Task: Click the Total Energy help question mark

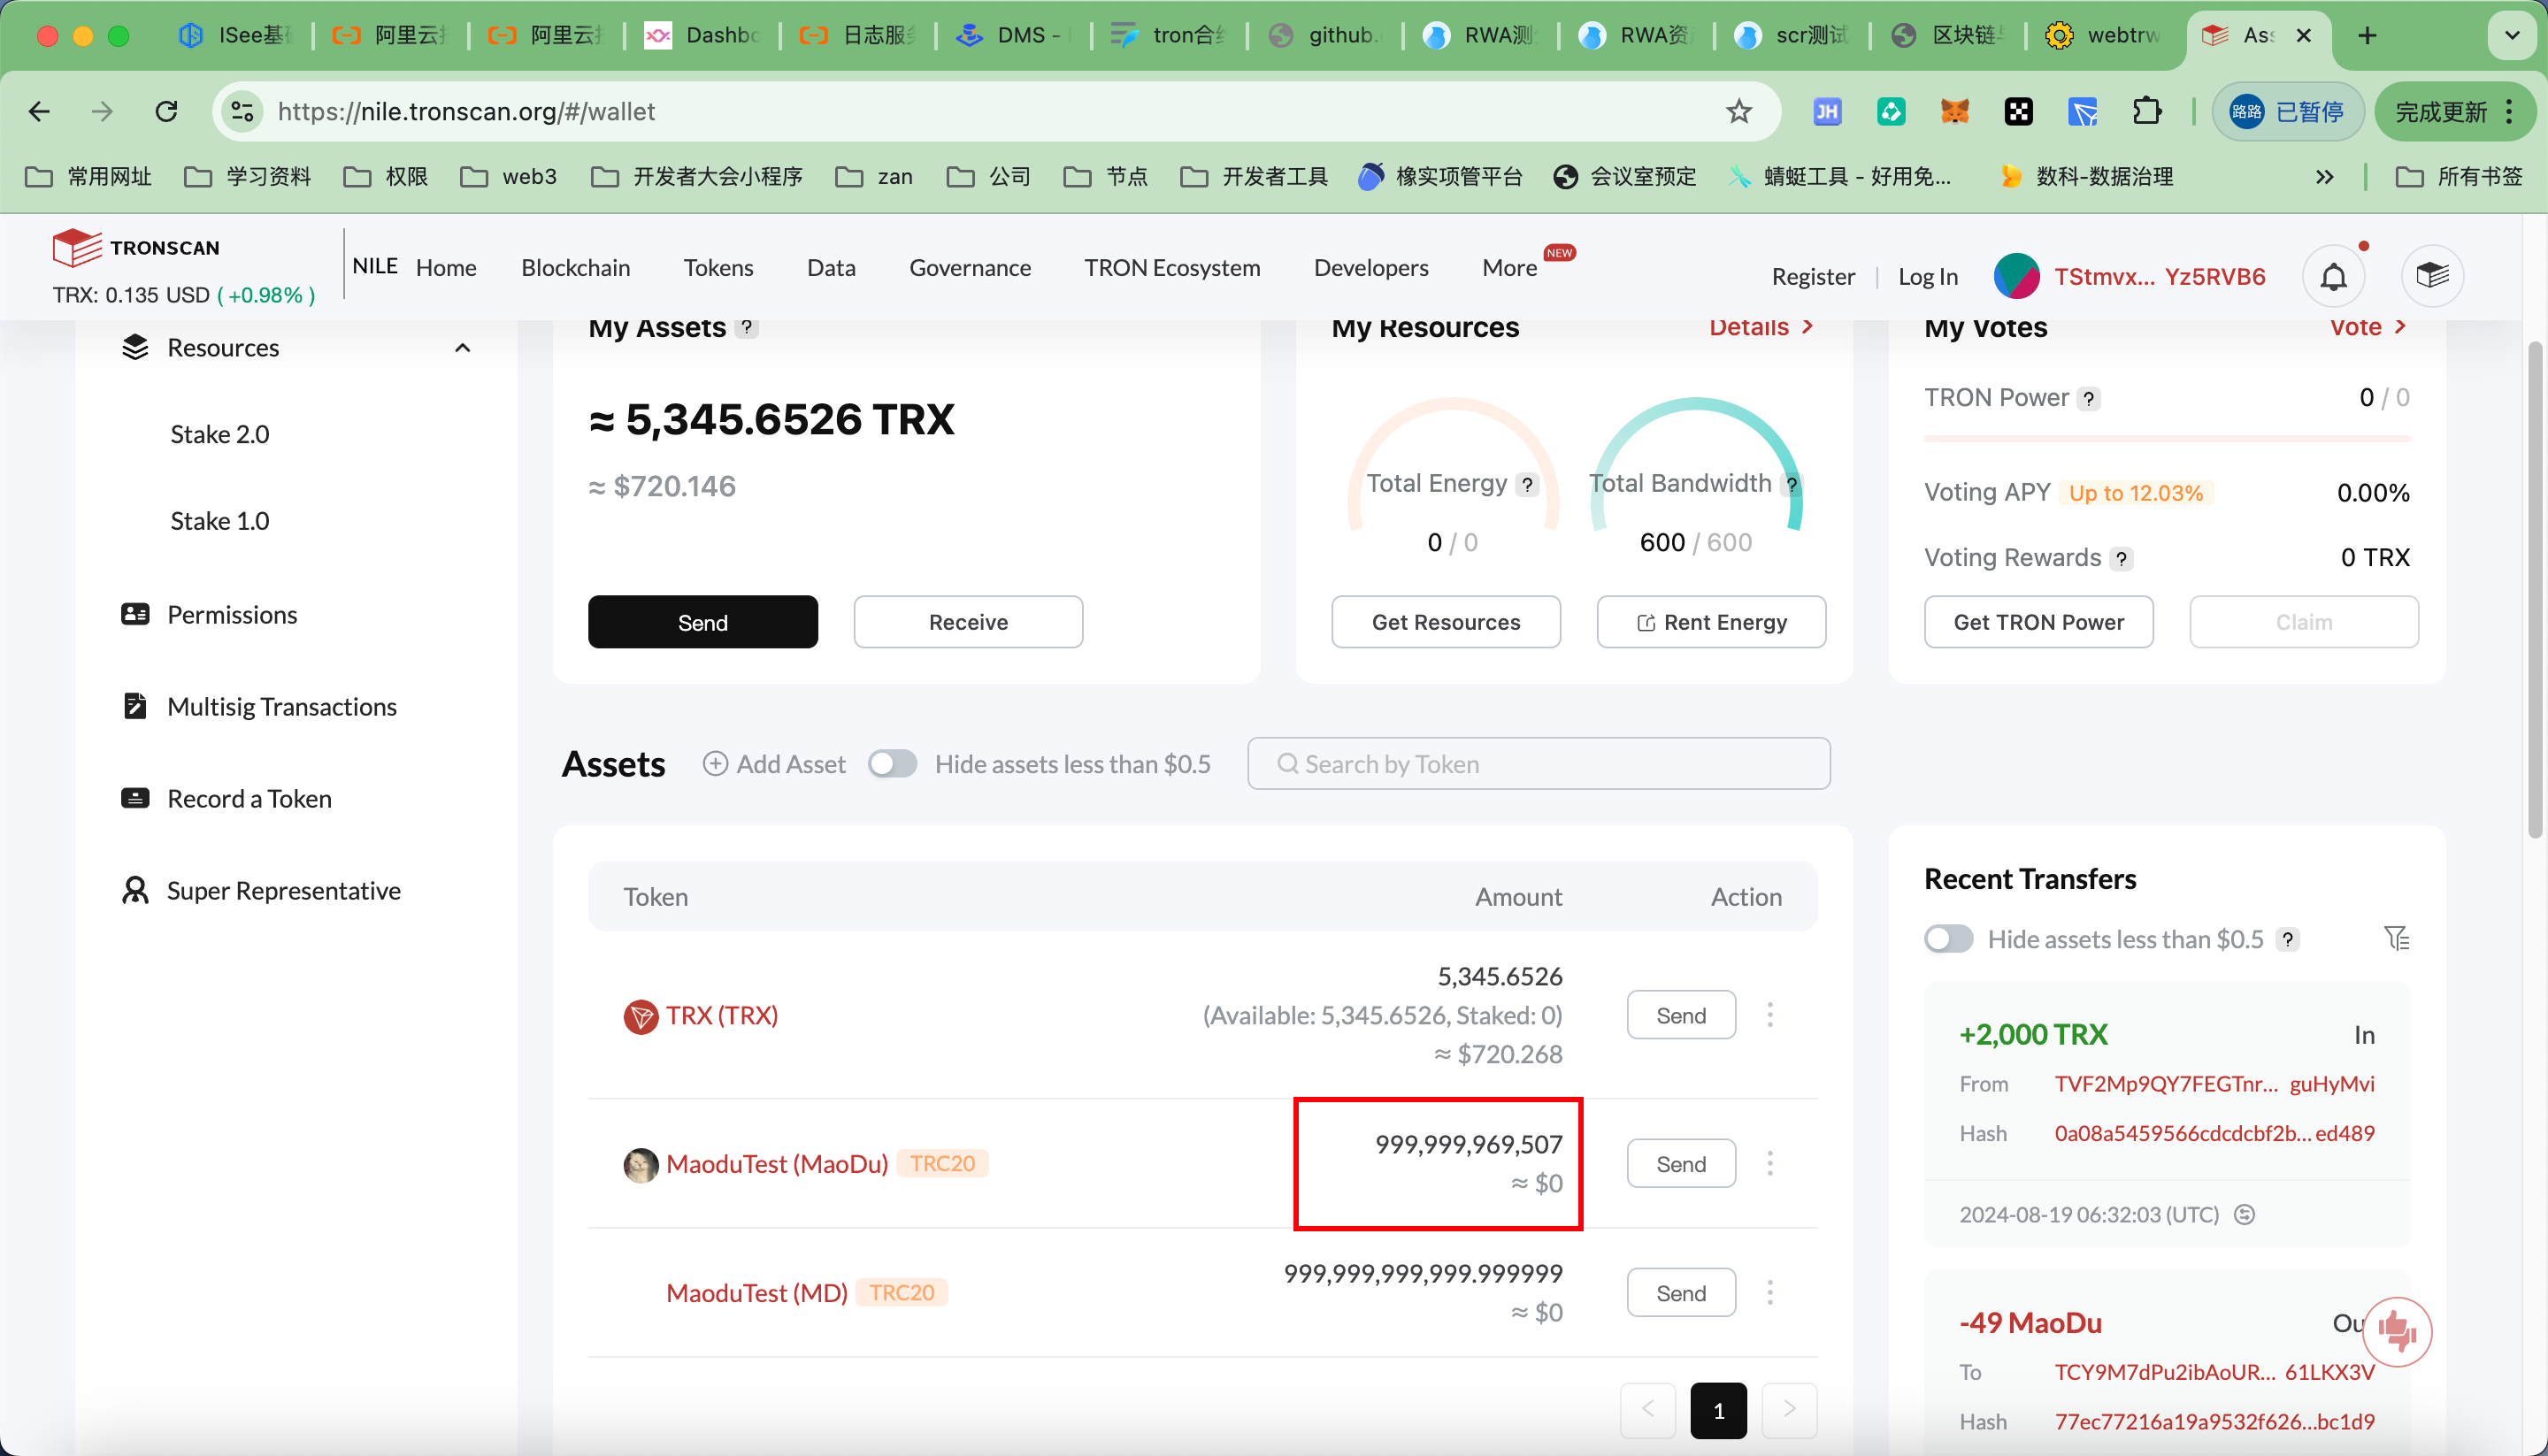Action: (1527, 485)
